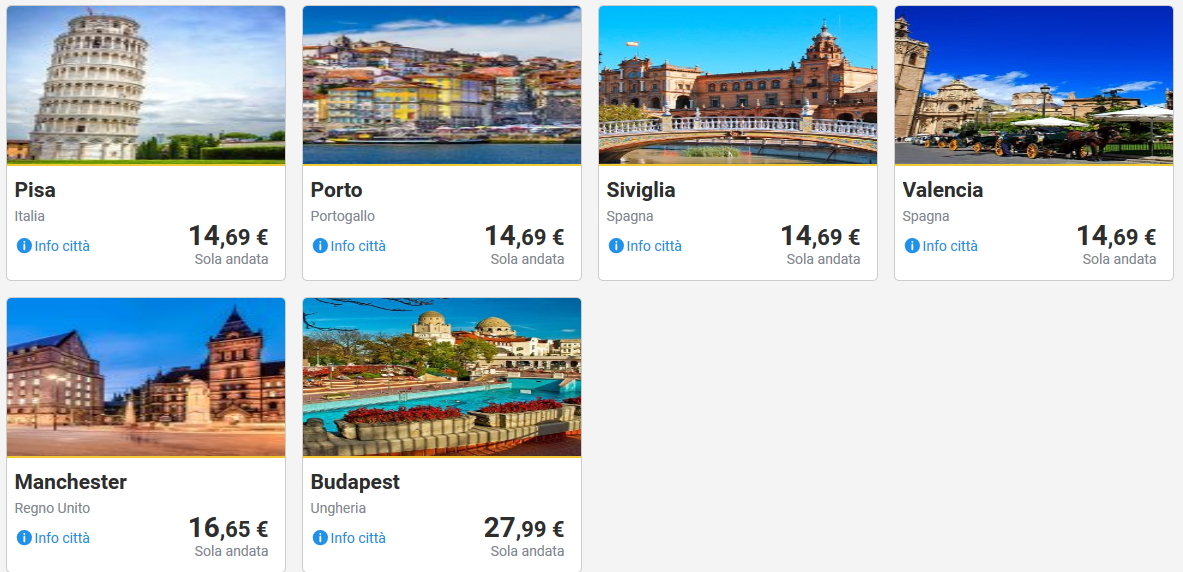The height and width of the screenshot is (572, 1183).
Task: Click the 16,65 € Manchester price
Action: point(228,529)
